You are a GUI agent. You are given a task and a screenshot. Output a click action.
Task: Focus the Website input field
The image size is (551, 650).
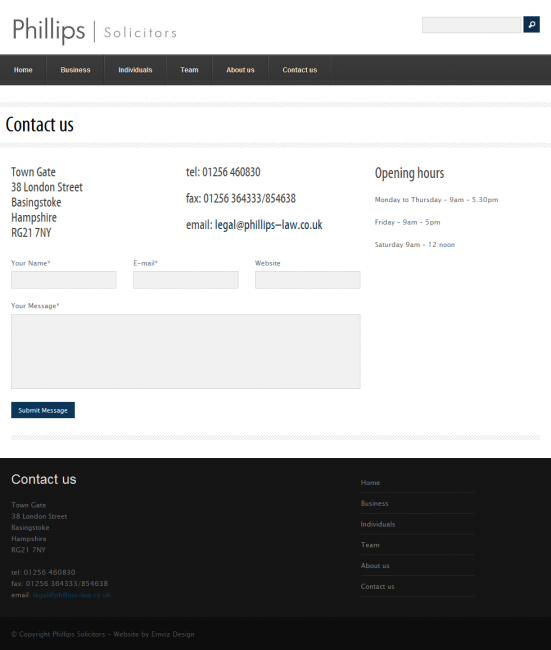(x=308, y=280)
